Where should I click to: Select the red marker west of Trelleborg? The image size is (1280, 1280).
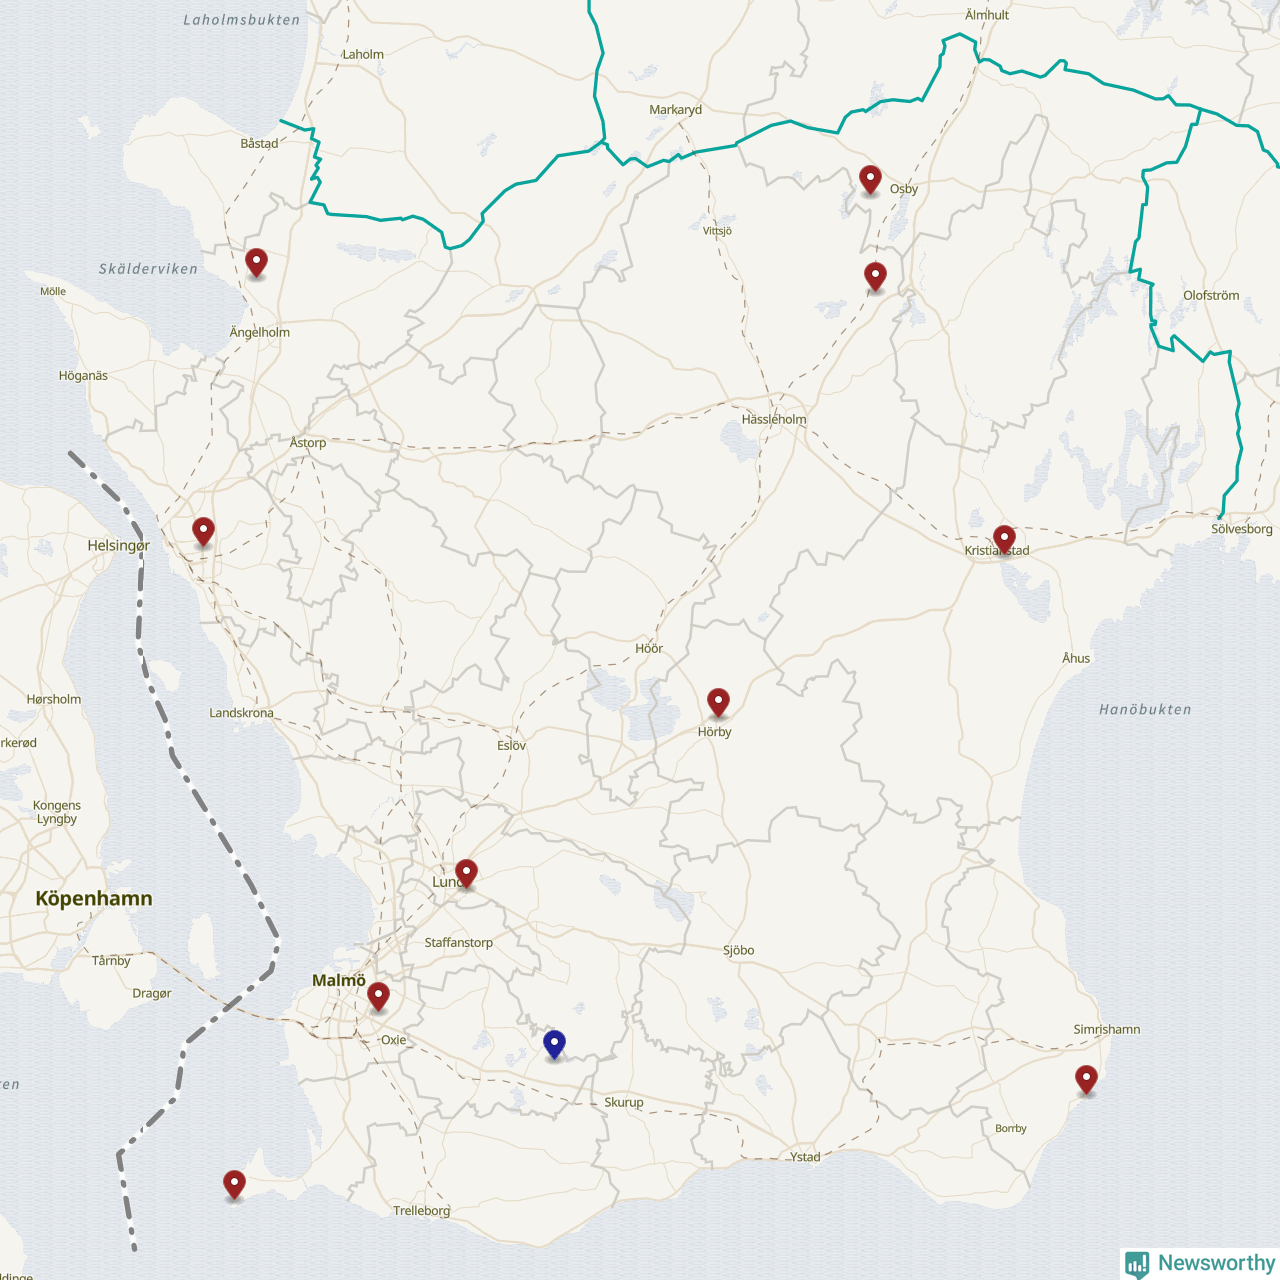[x=234, y=1184]
